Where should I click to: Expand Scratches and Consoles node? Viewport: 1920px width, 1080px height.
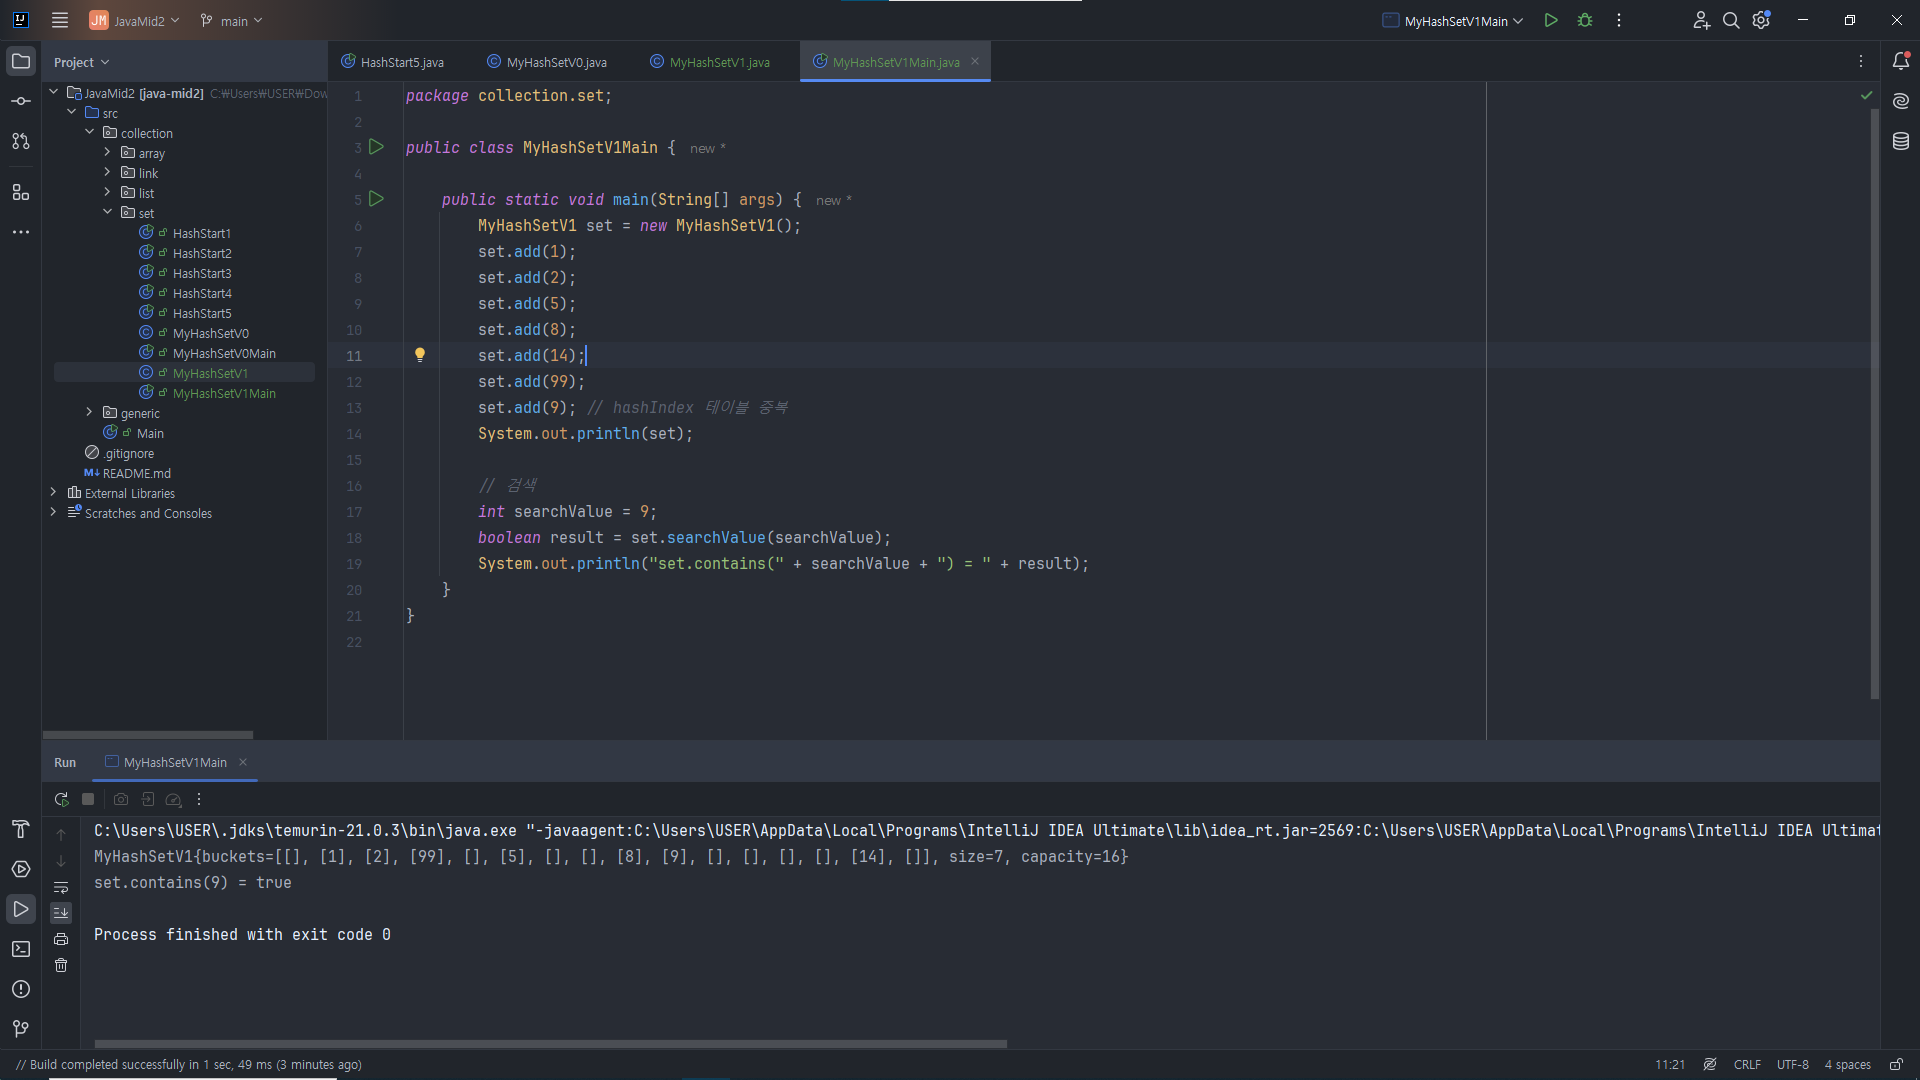click(x=53, y=512)
